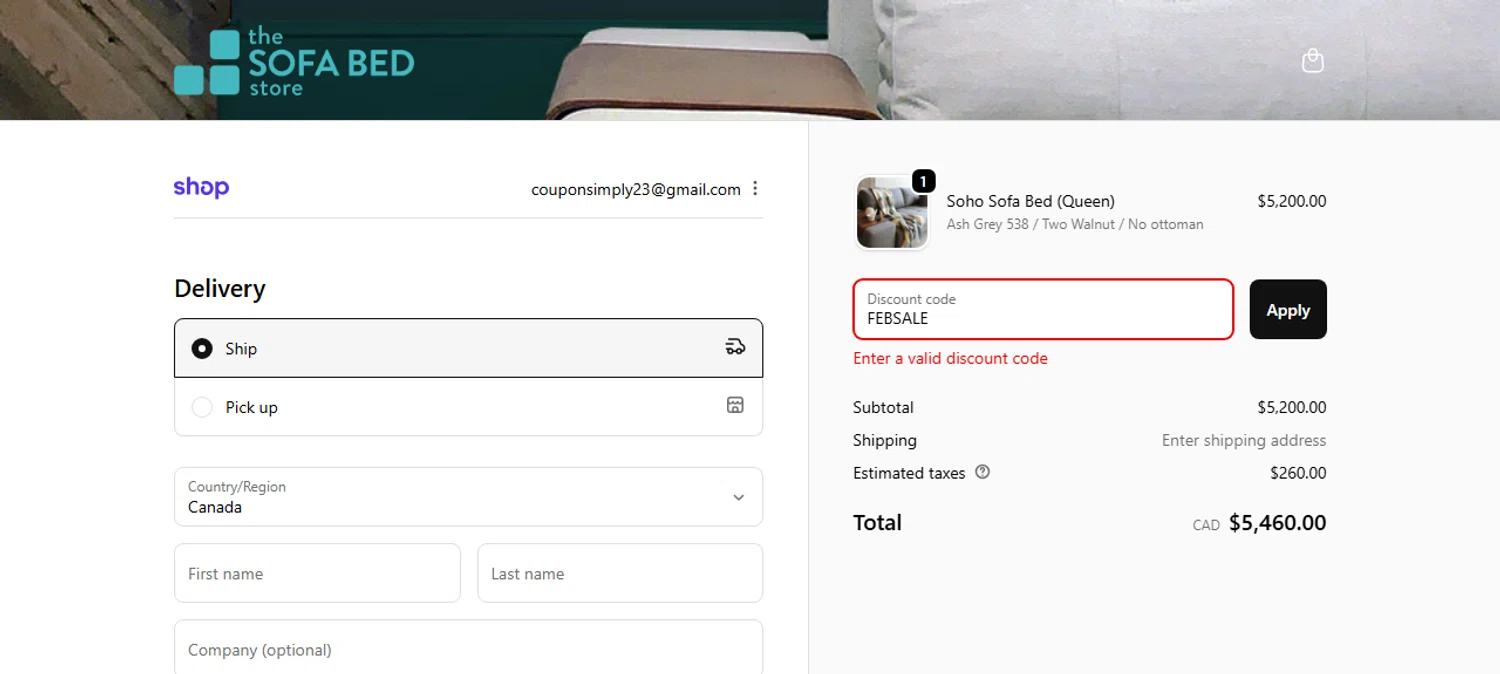Click the CAD currency label

(1206, 525)
